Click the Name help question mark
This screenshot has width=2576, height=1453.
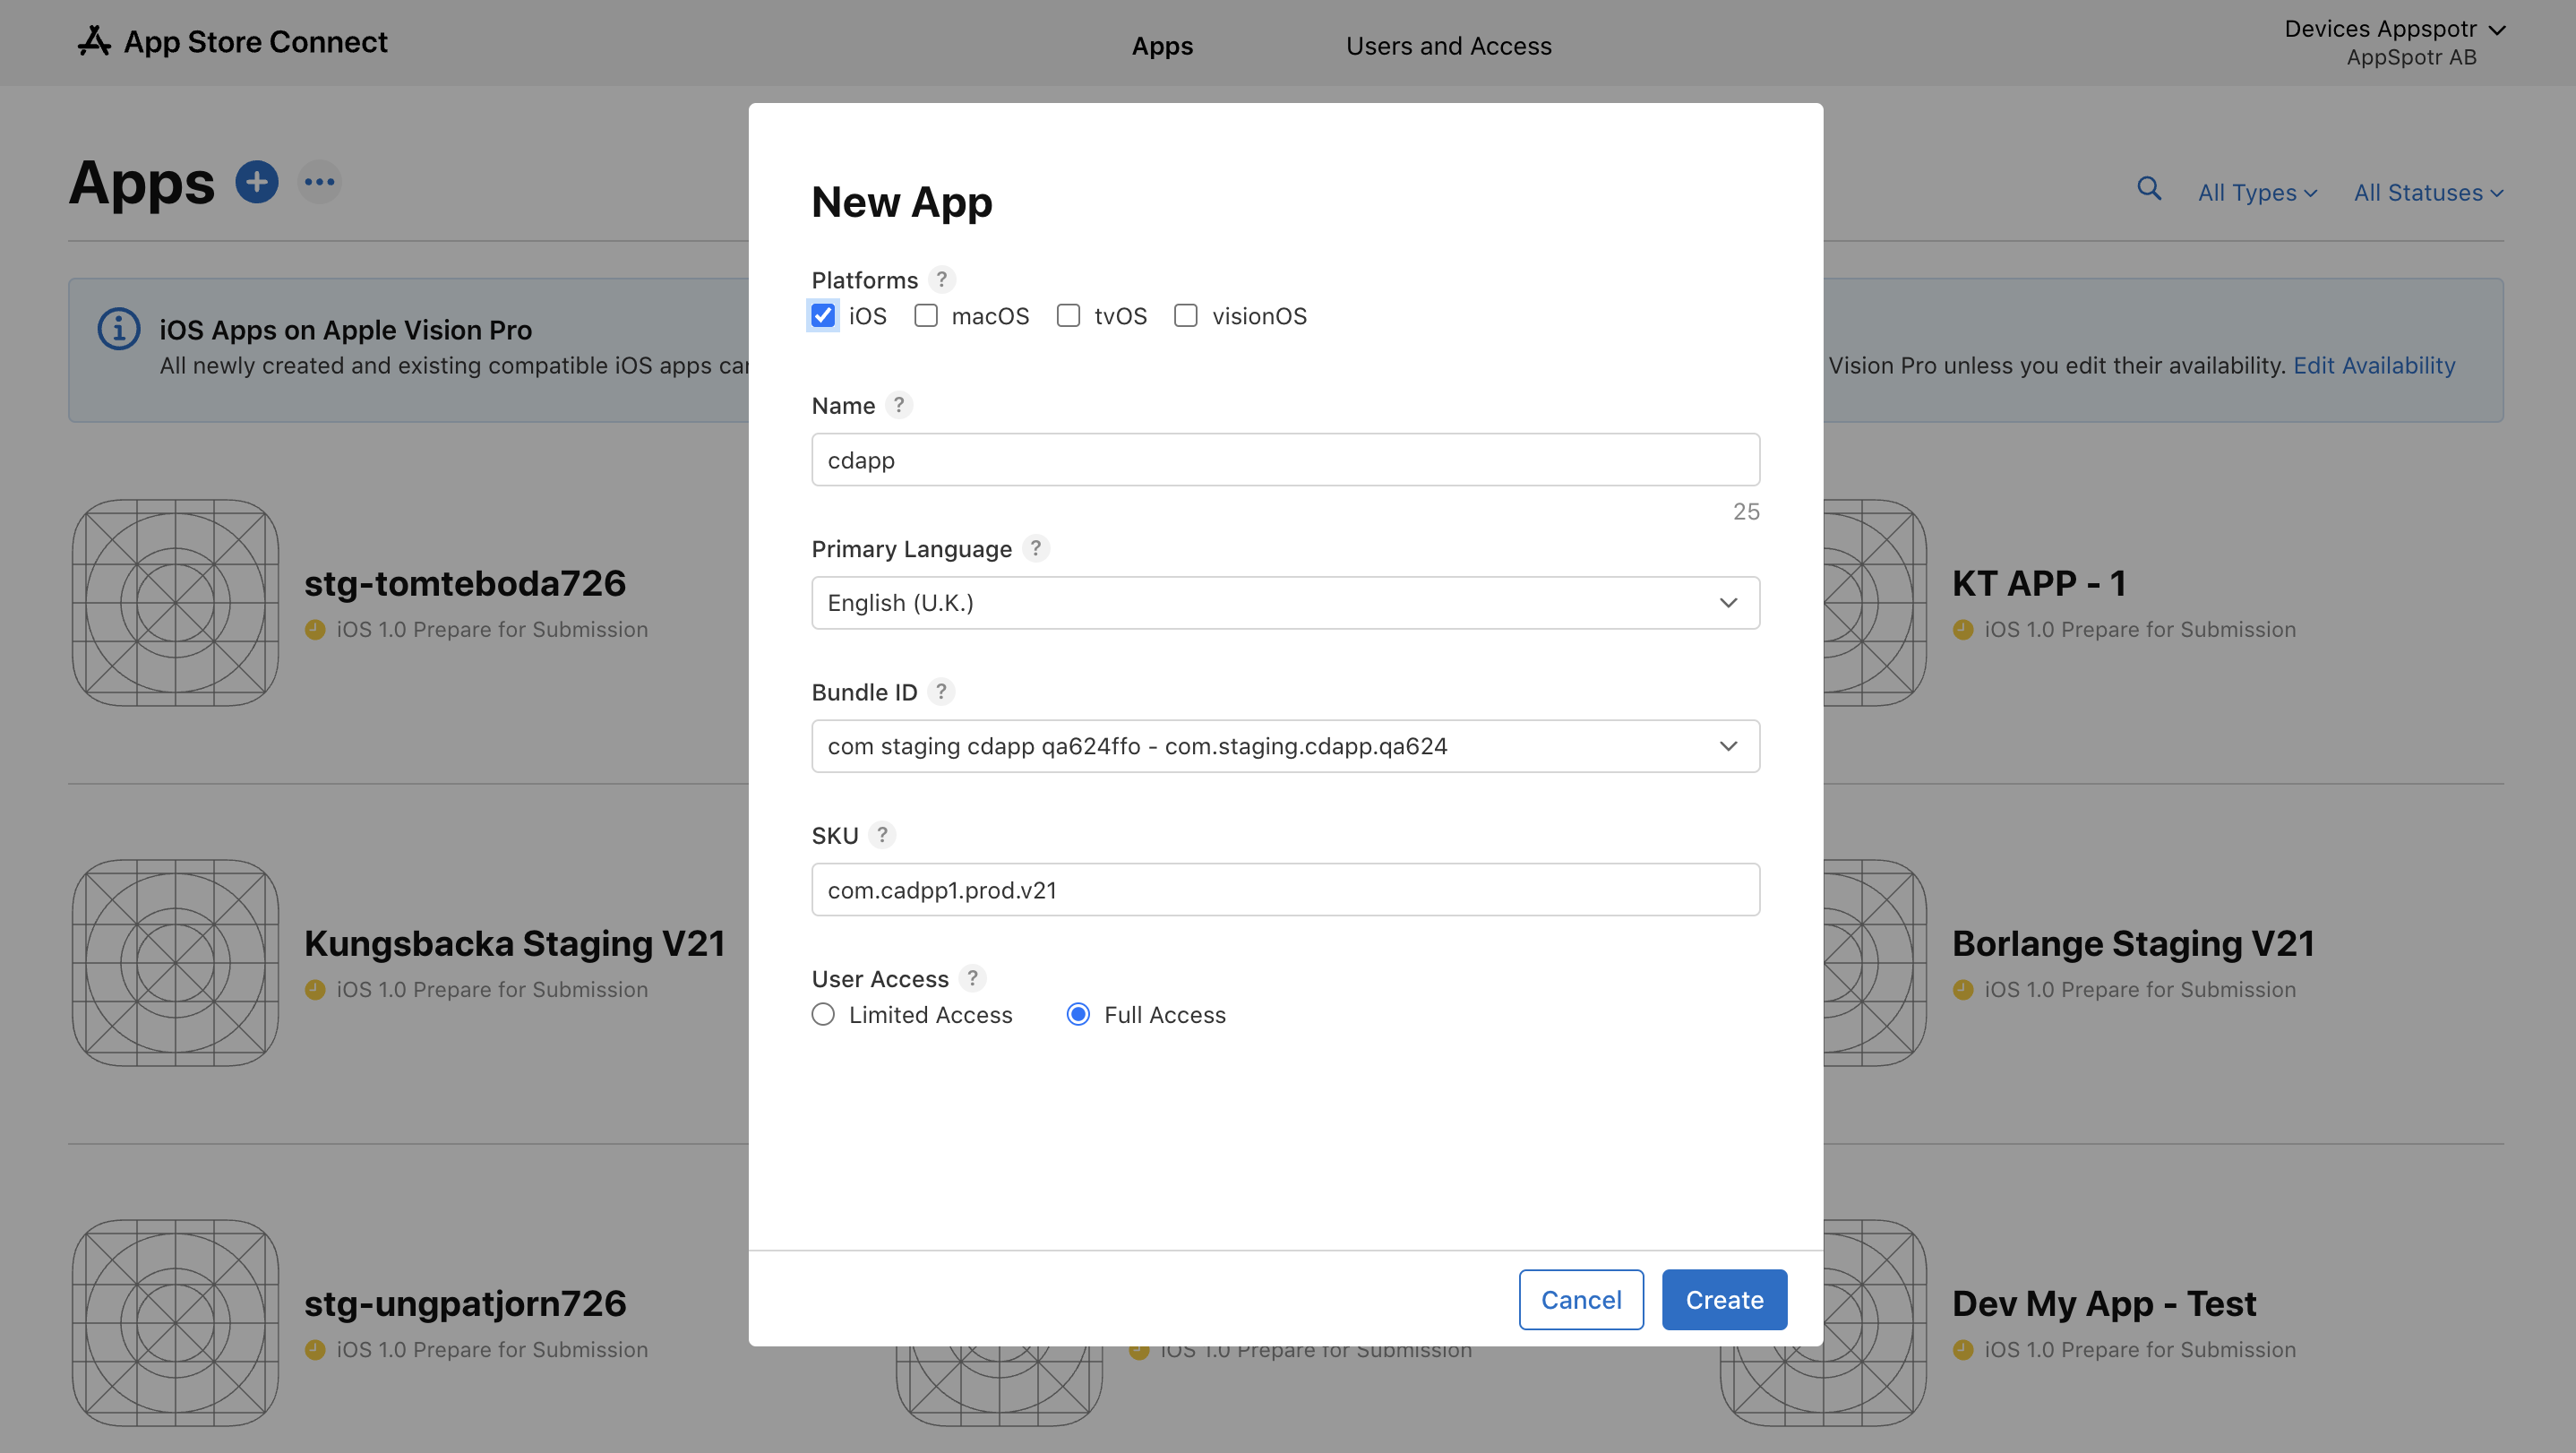pos(899,405)
